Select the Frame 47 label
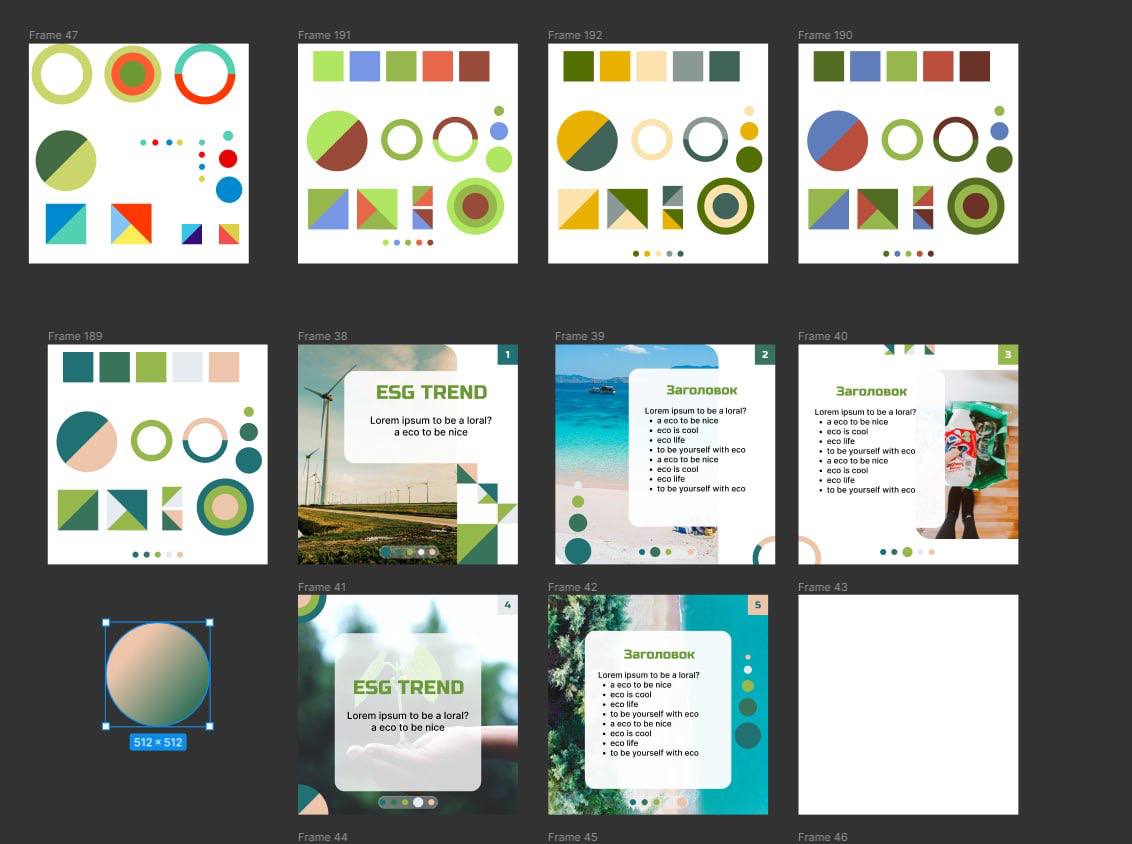Viewport: 1132px width, 844px height. point(53,35)
